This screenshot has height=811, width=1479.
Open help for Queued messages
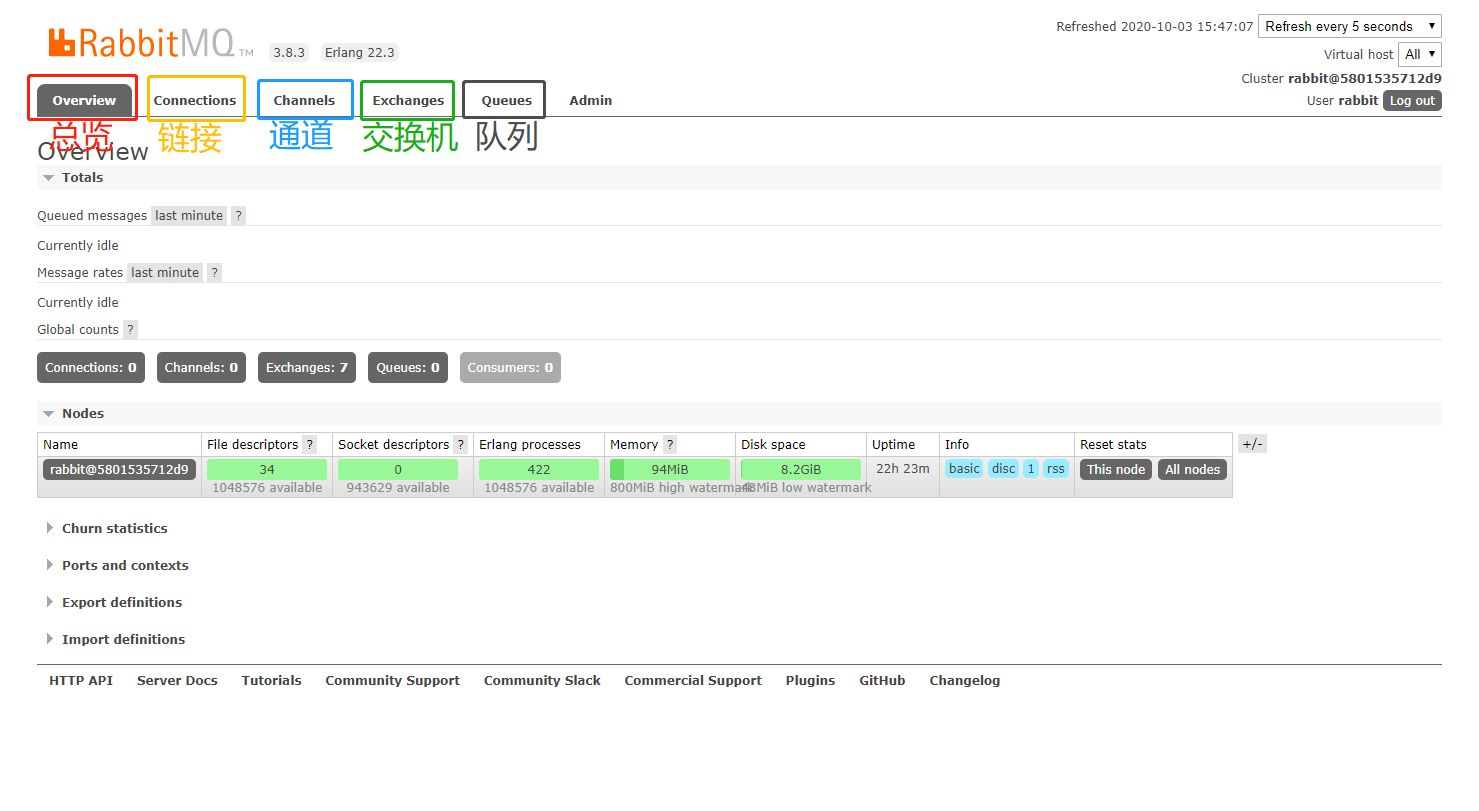(238, 216)
